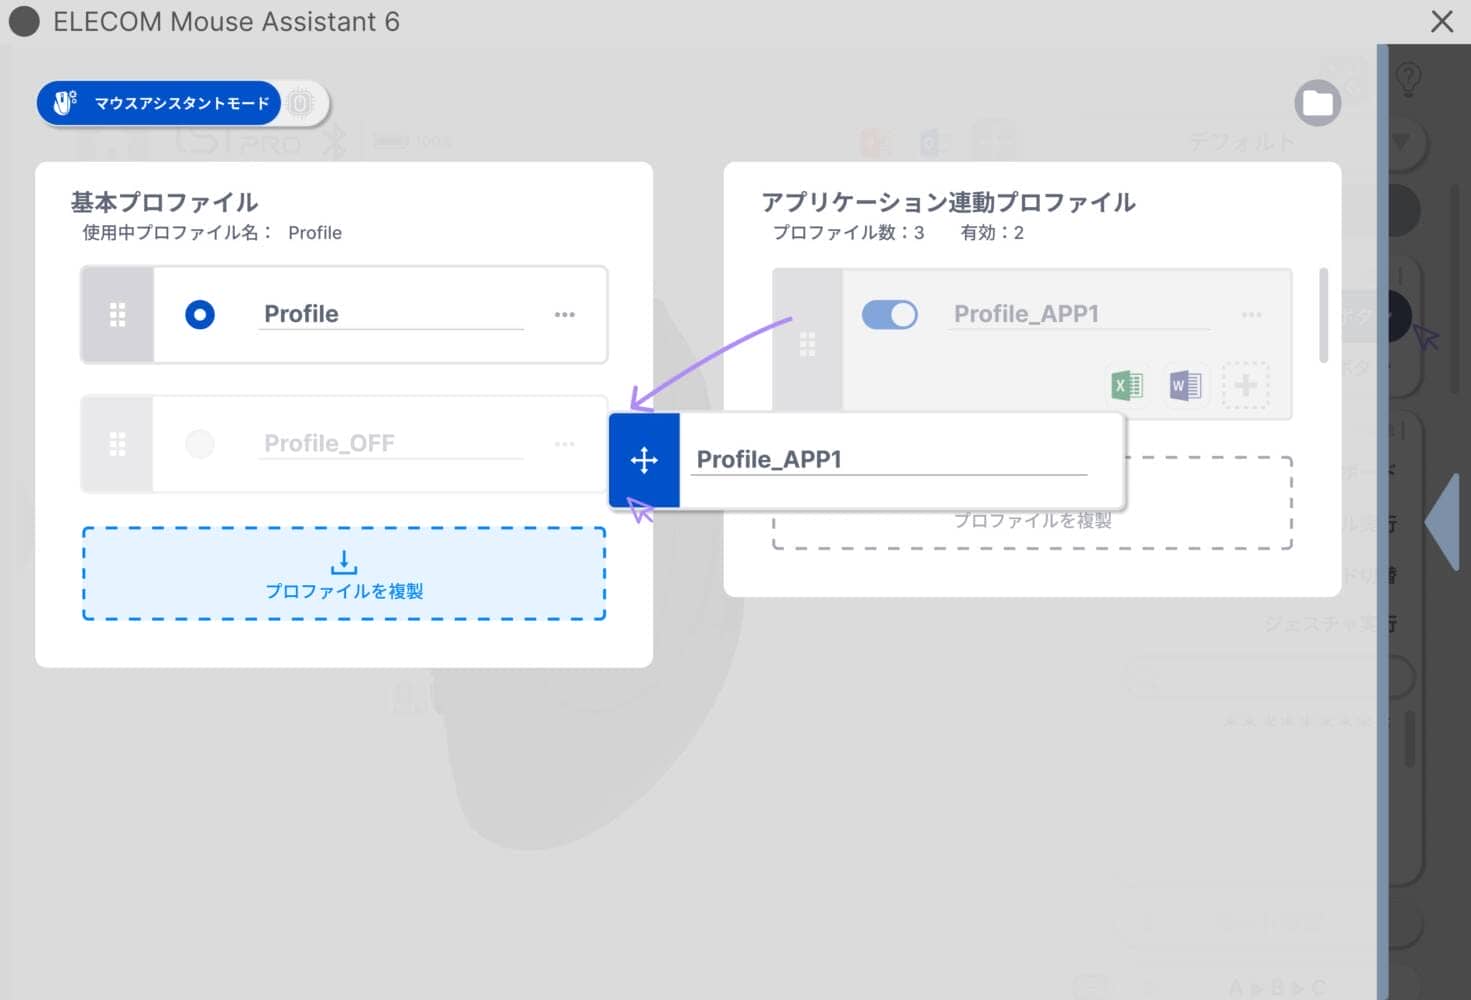Click the dragged Profile_APP1 name text
The width and height of the screenshot is (1471, 1000).
tap(769, 460)
